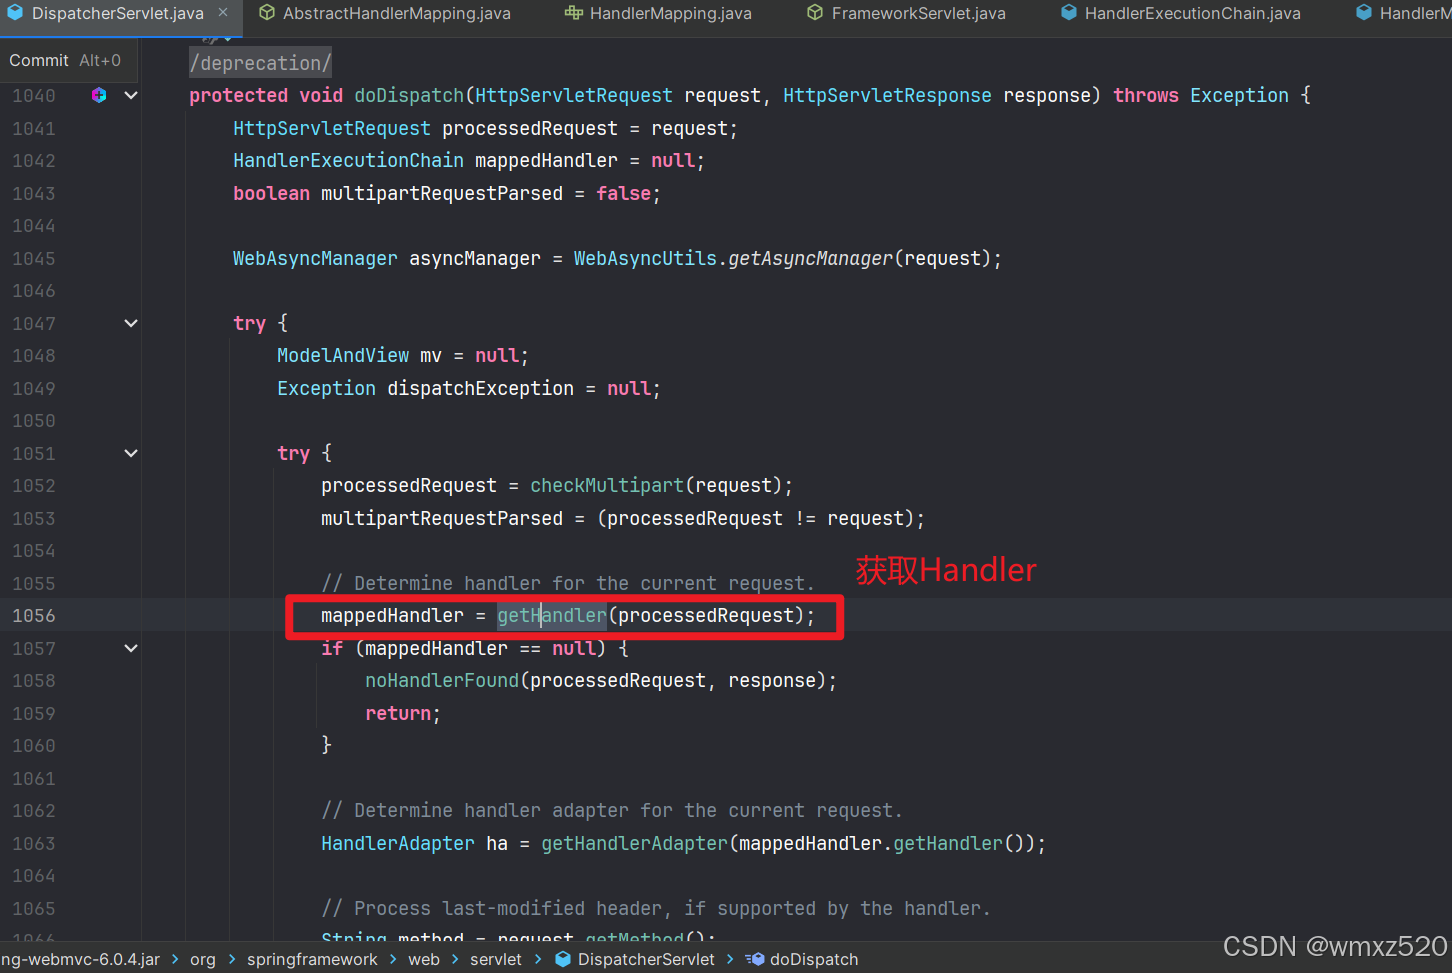Click line number 1047 in gutter

tap(34, 324)
